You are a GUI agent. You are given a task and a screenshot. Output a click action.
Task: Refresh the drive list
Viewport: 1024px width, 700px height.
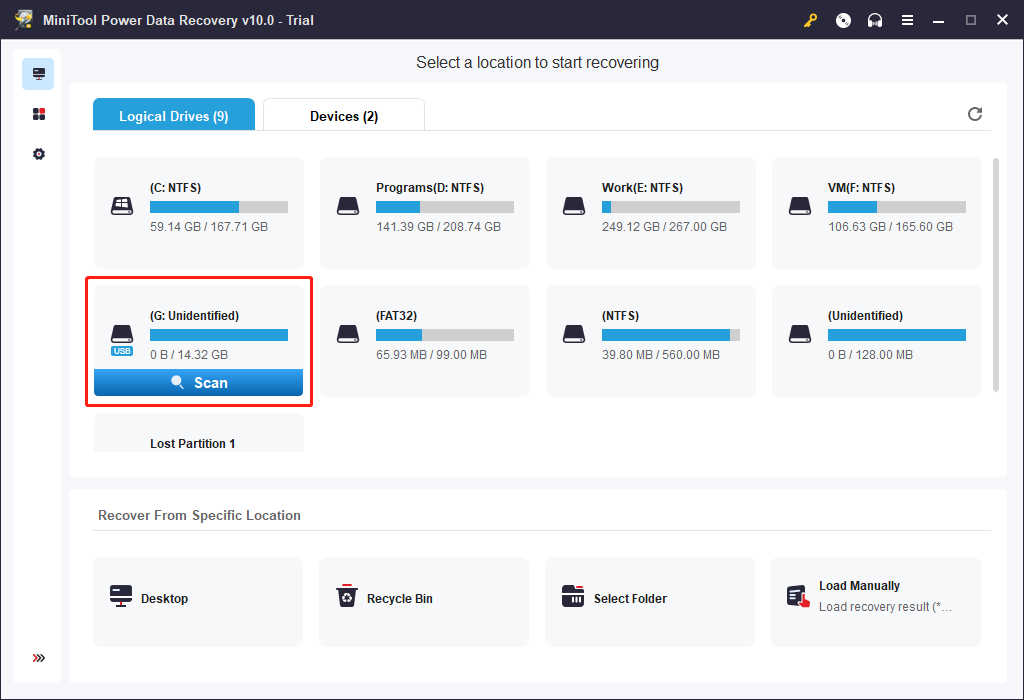pyautogui.click(x=975, y=114)
